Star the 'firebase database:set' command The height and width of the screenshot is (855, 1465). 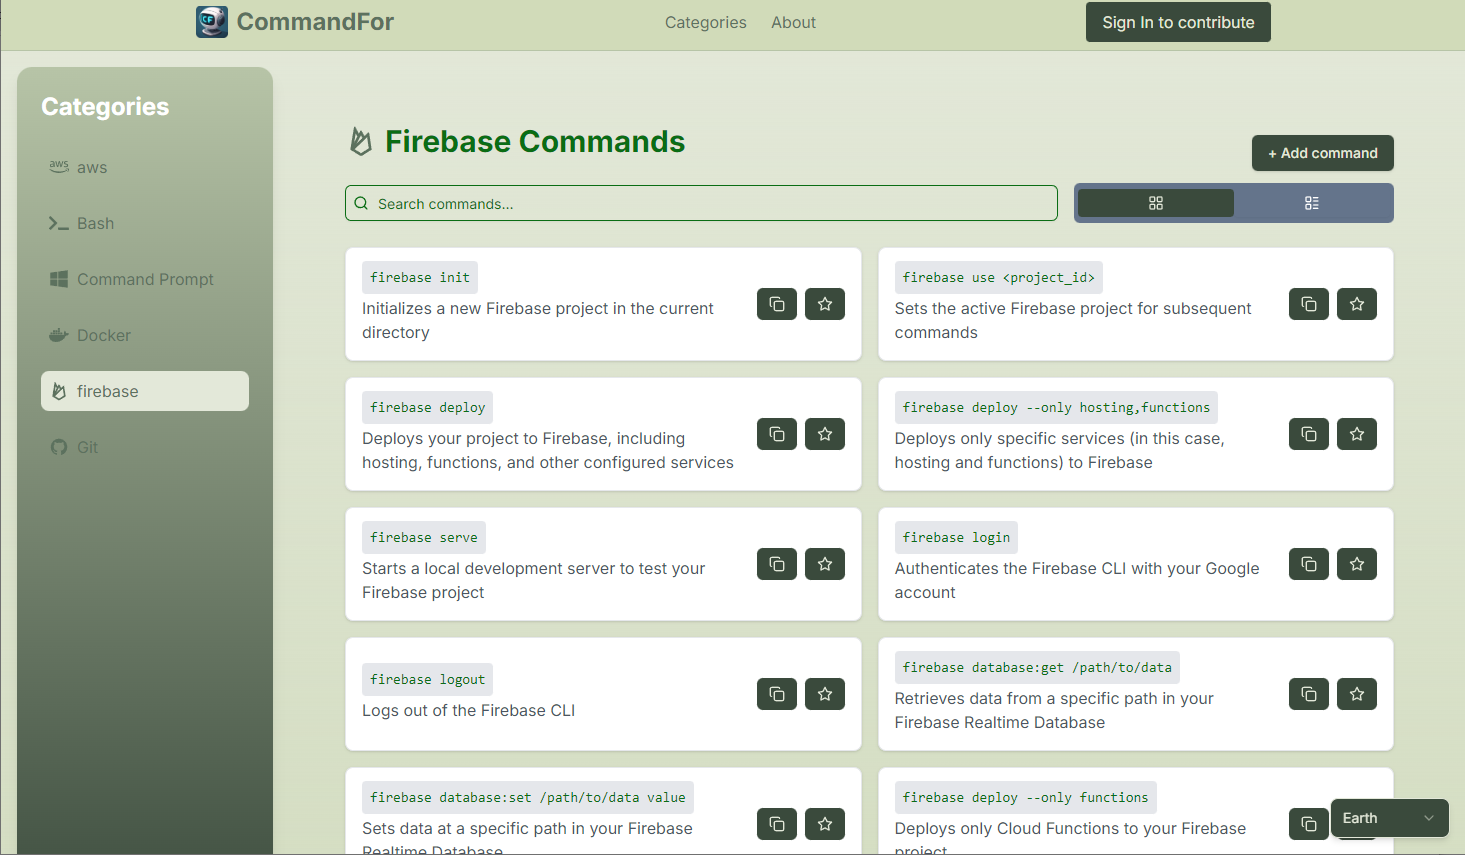[x=825, y=824]
